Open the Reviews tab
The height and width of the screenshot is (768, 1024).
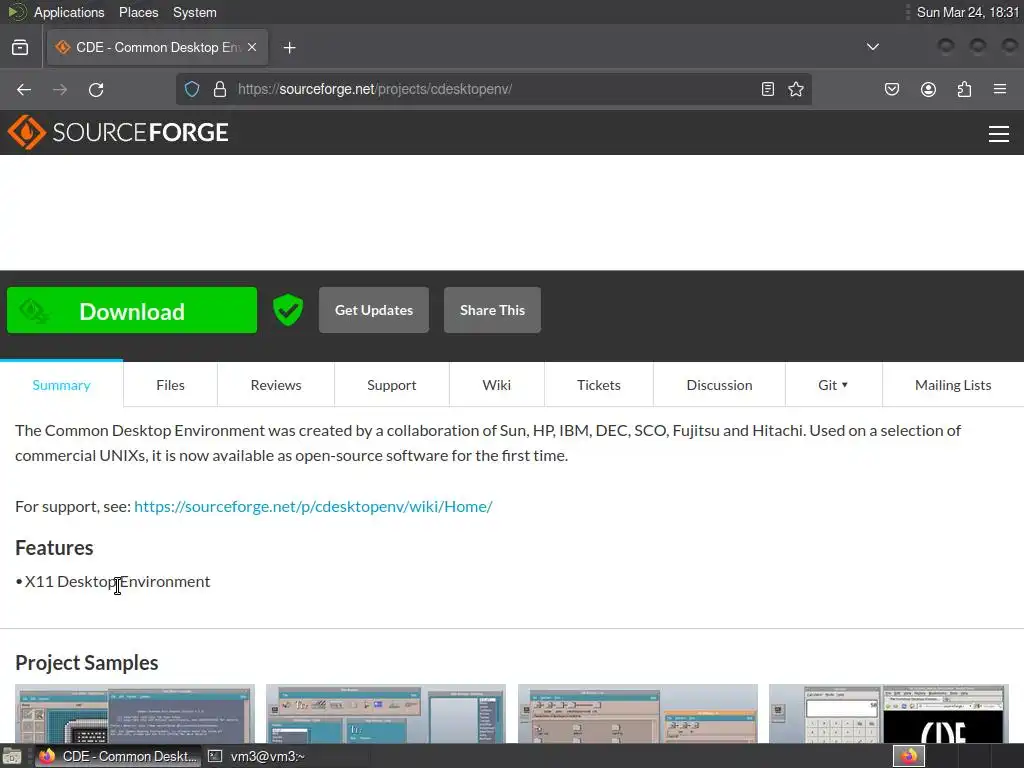(x=276, y=385)
